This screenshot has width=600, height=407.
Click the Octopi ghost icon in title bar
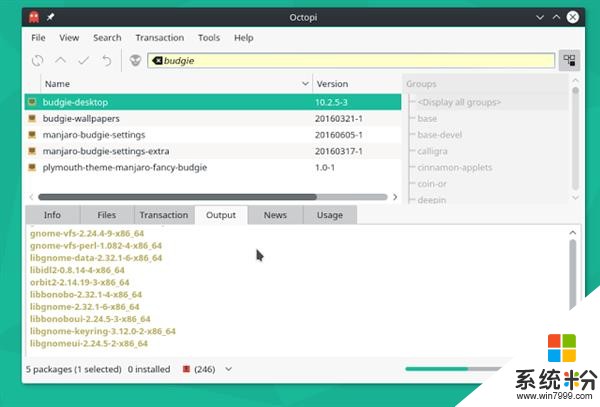click(34, 17)
